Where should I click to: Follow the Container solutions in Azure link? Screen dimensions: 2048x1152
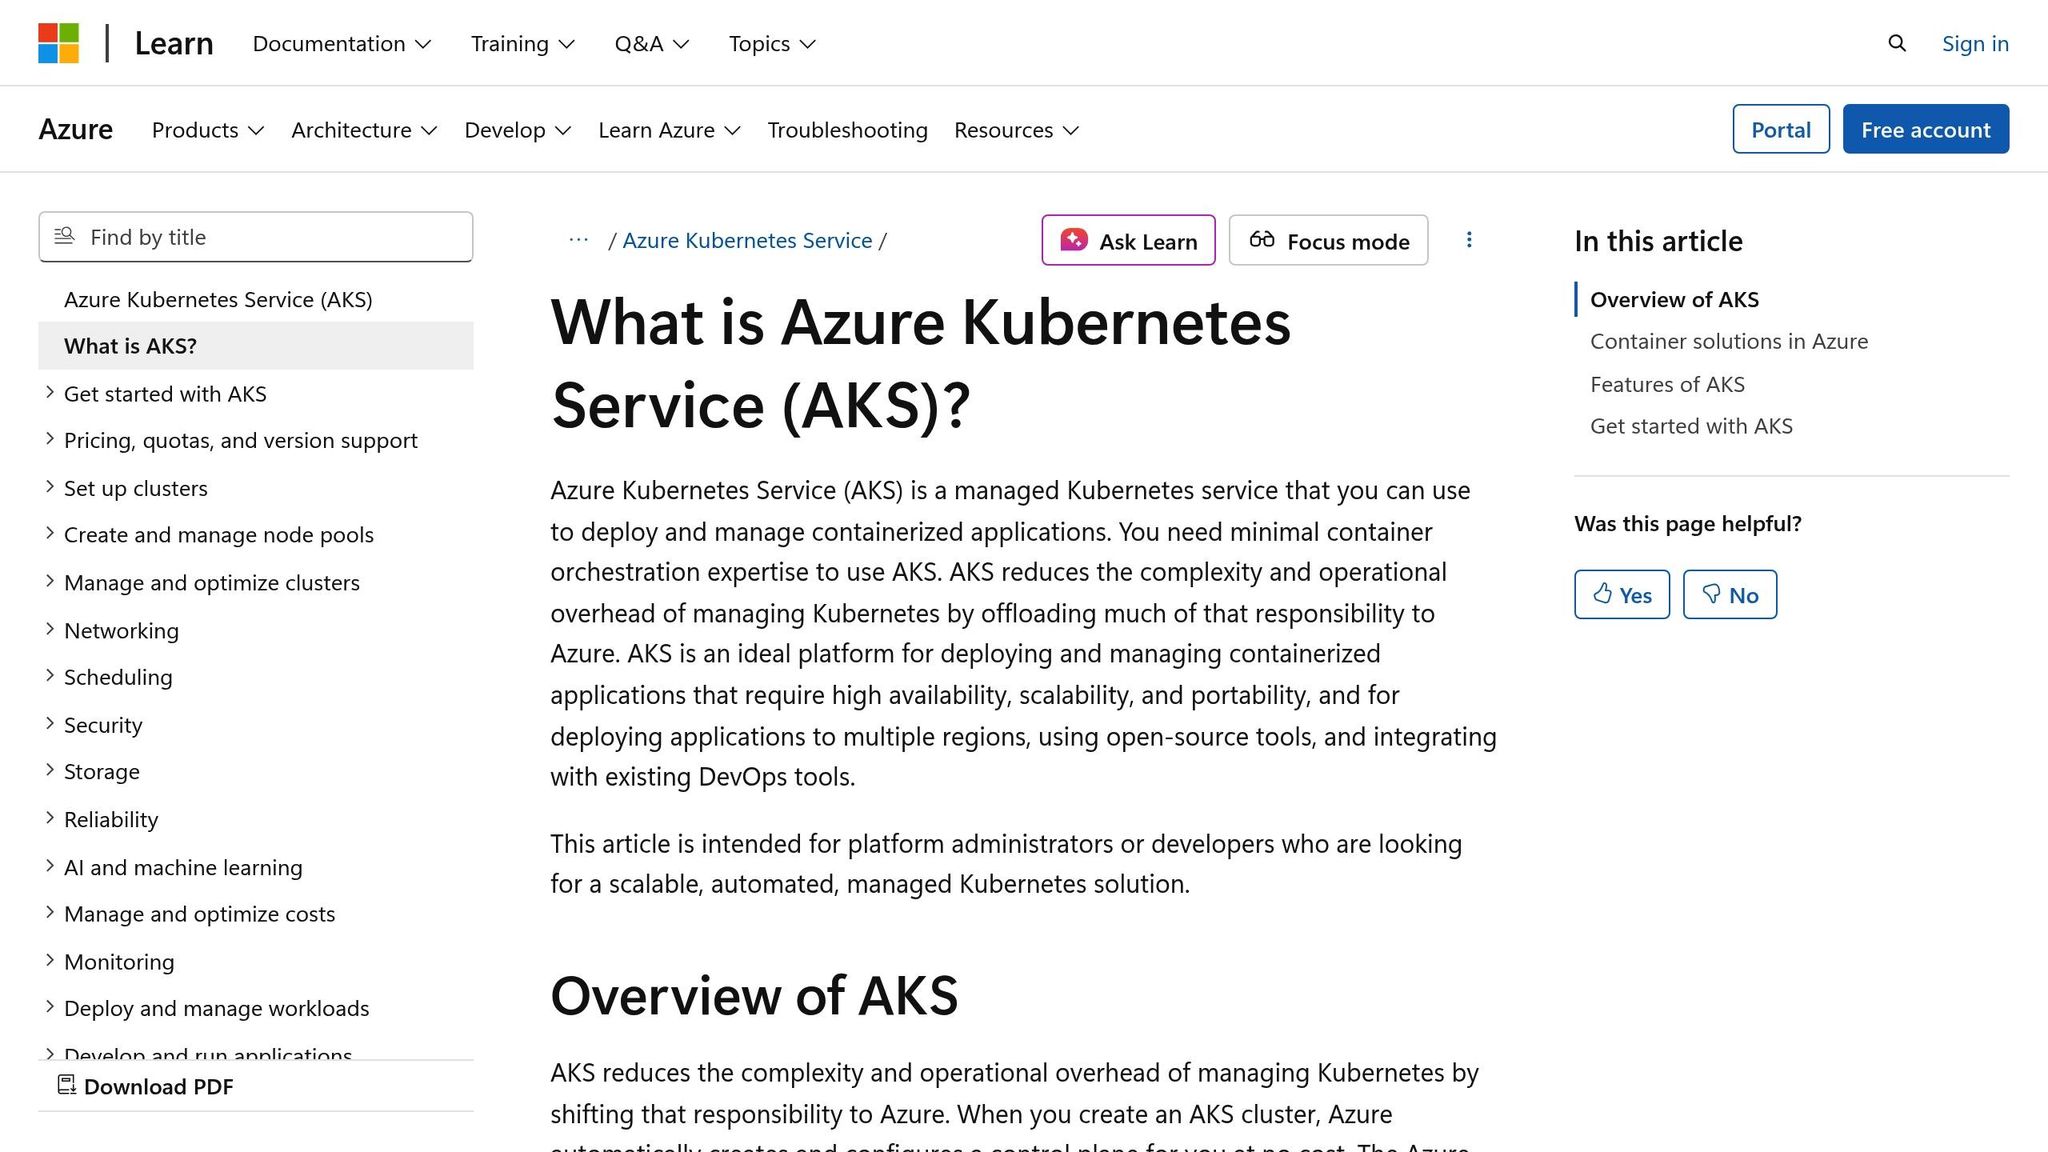pyautogui.click(x=1728, y=341)
